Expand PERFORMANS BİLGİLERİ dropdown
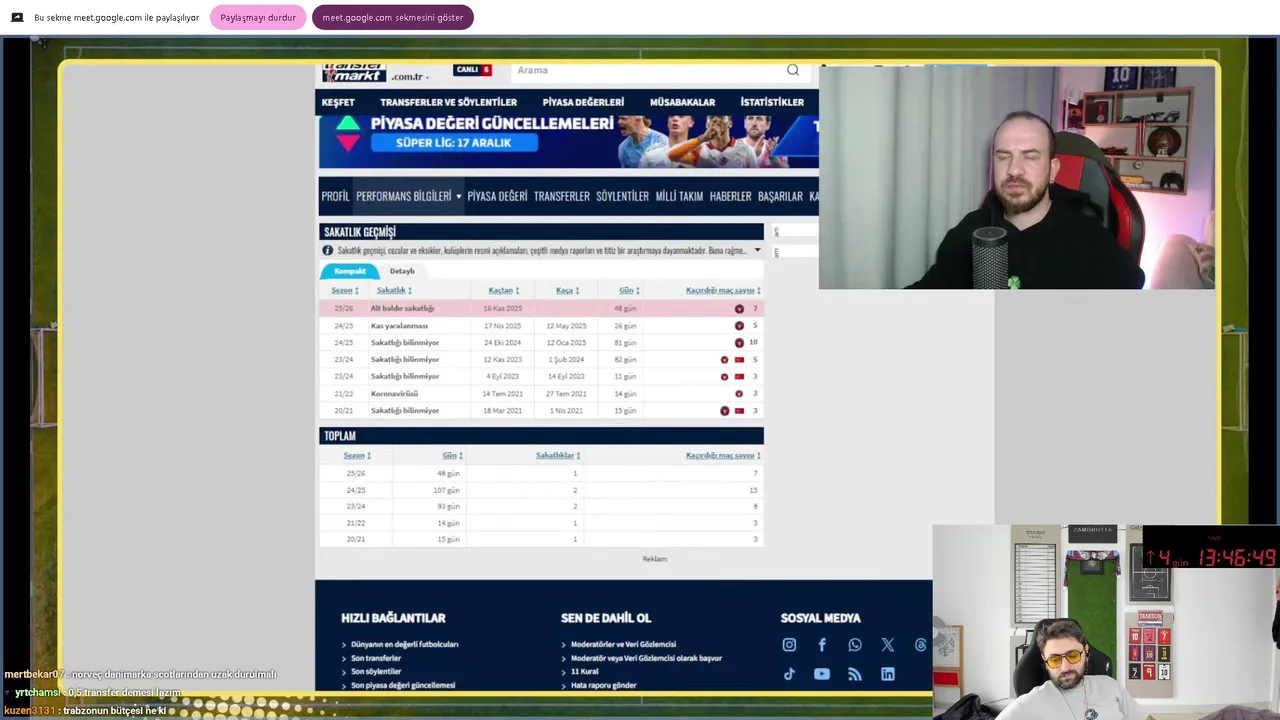 [x=408, y=196]
